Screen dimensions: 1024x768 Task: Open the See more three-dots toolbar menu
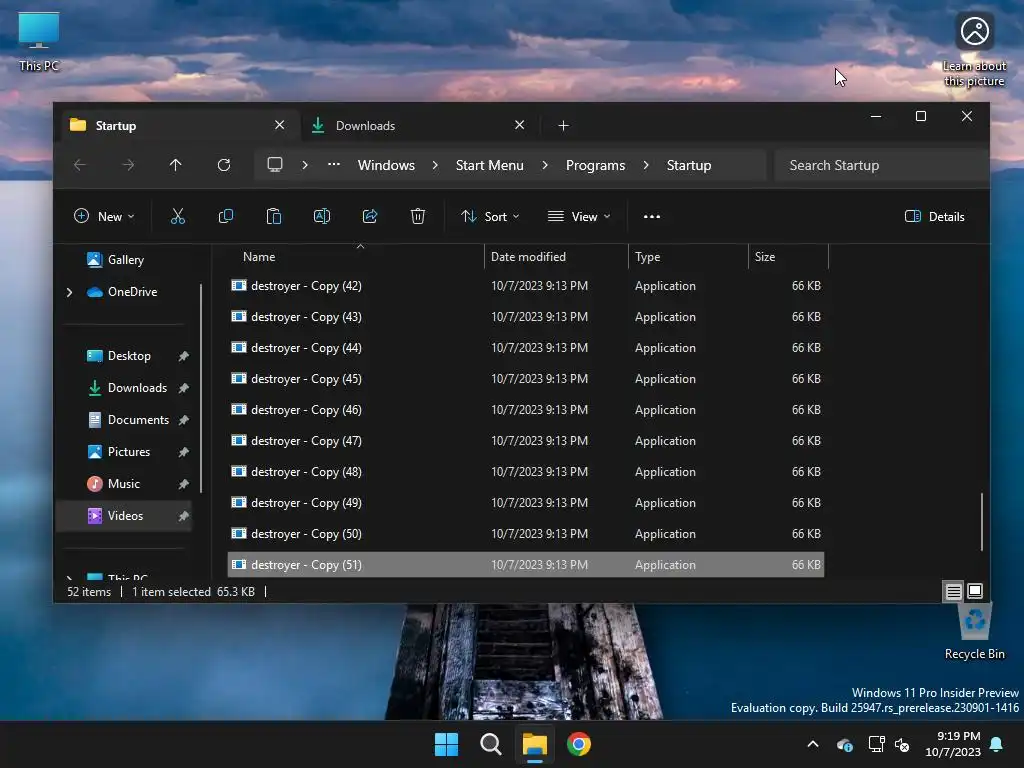pos(652,216)
